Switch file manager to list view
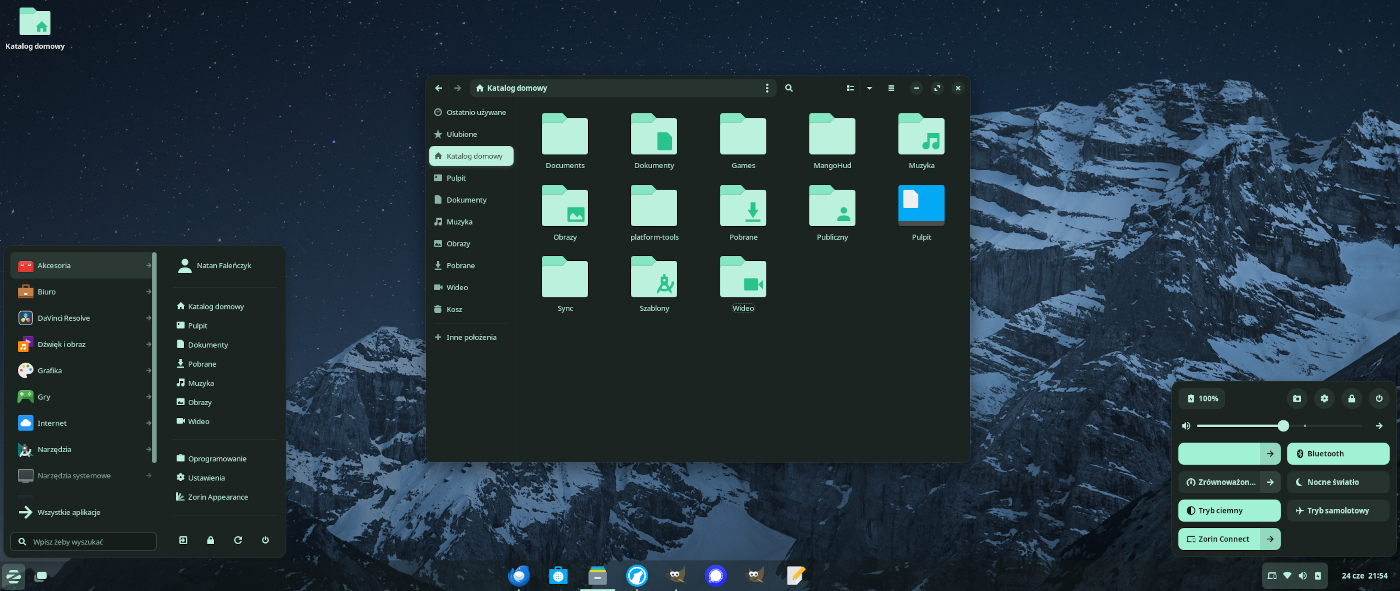Screen dimensions: 1400x591 [x=849, y=88]
